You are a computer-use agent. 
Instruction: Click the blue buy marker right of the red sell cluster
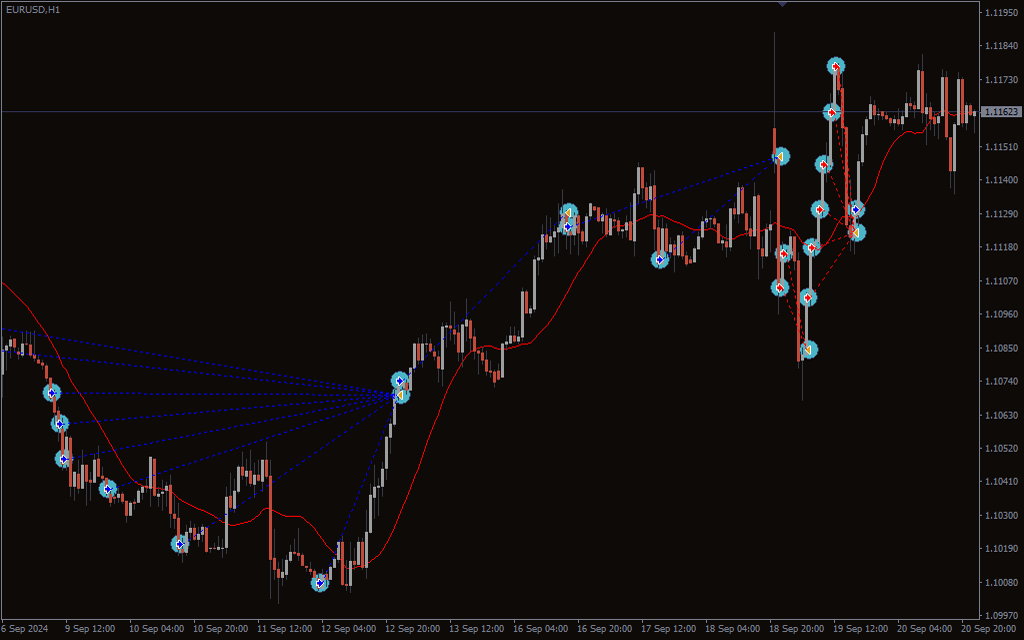click(855, 209)
